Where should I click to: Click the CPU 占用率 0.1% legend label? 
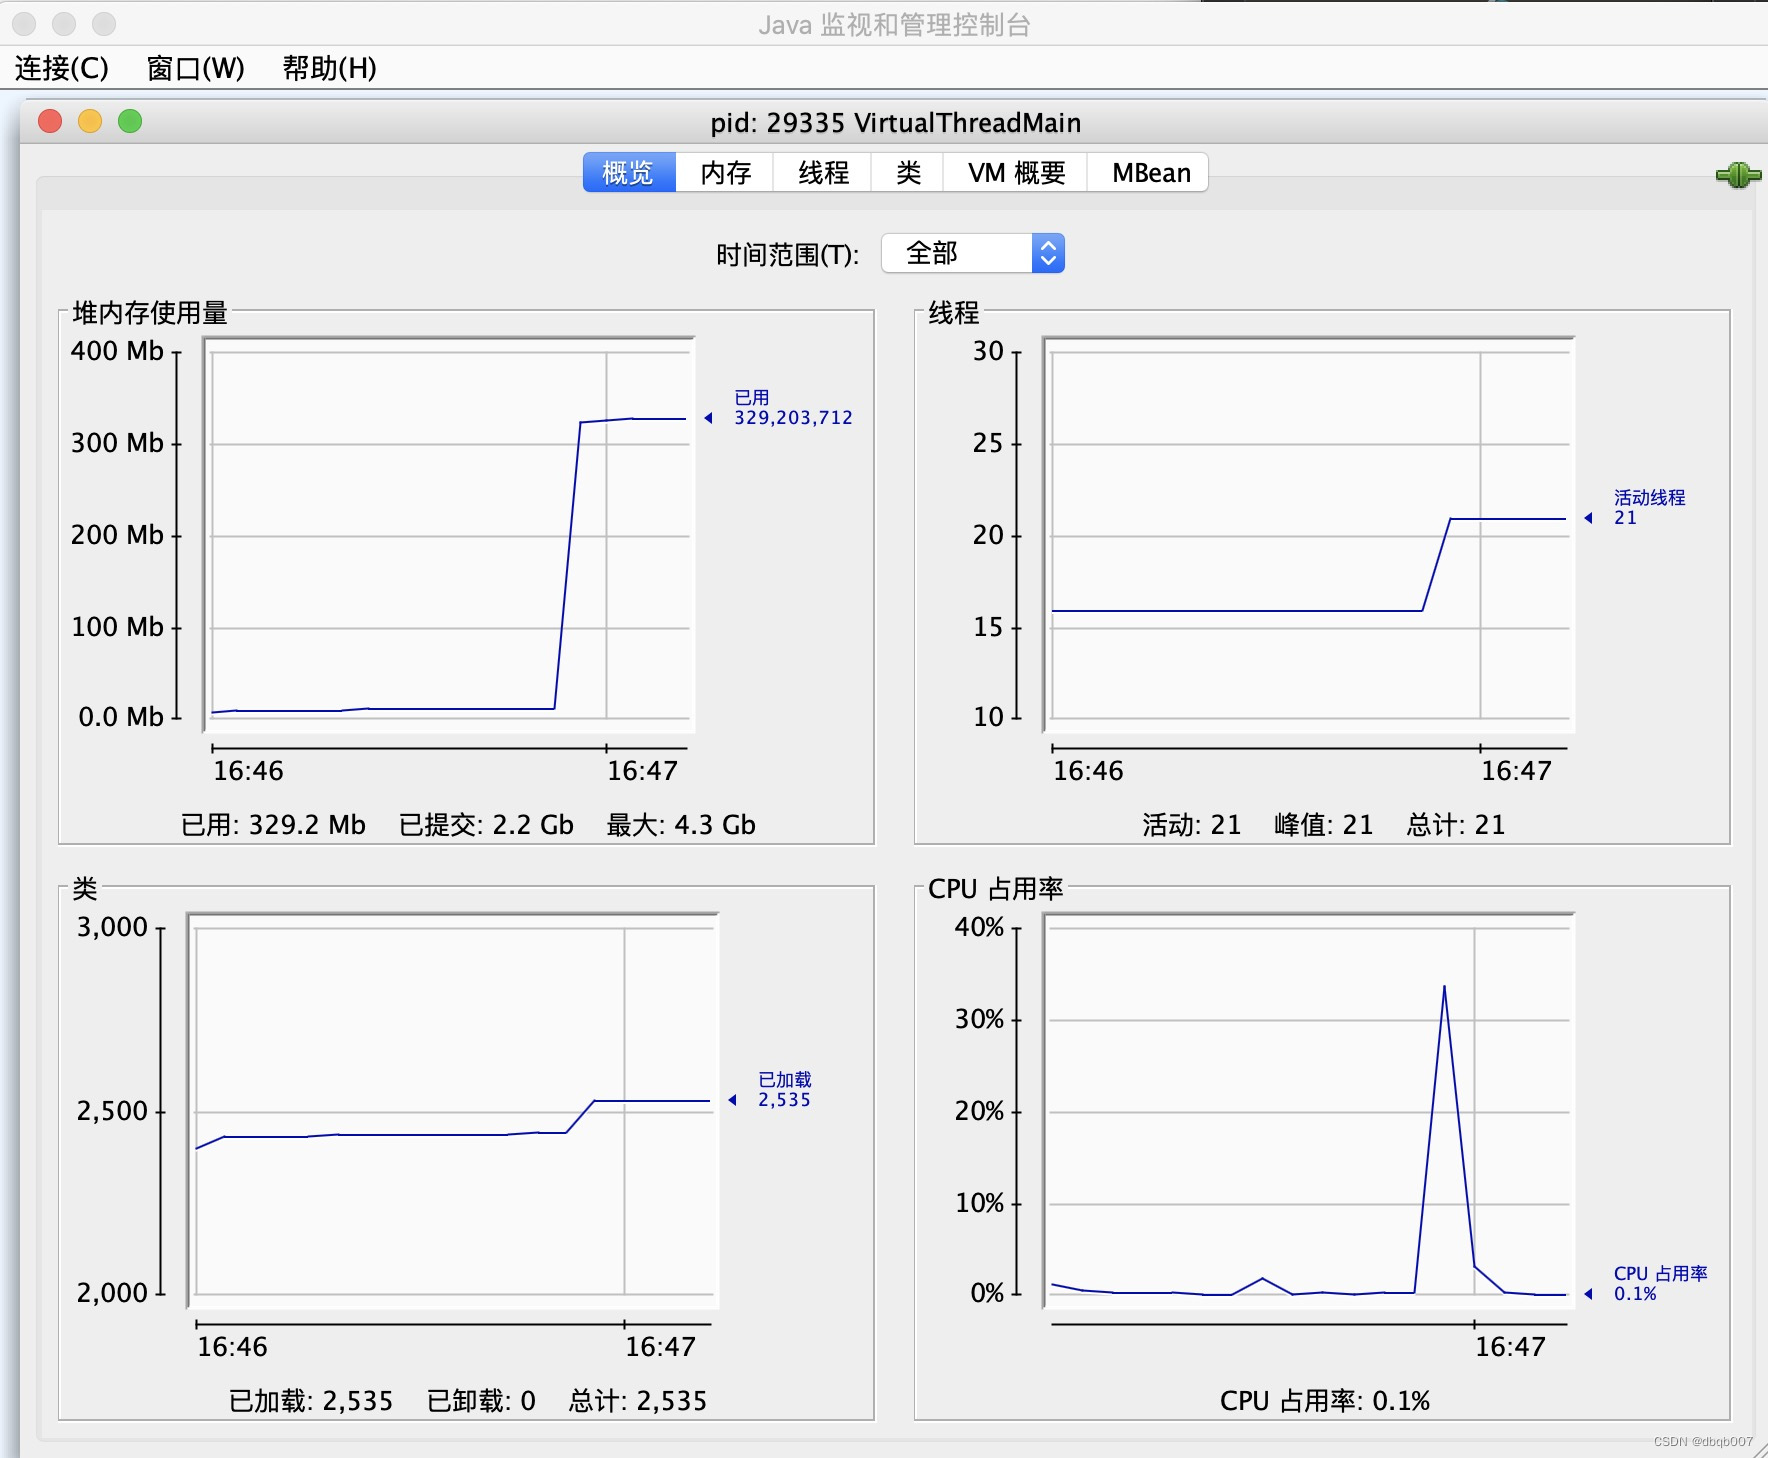1660,1283
